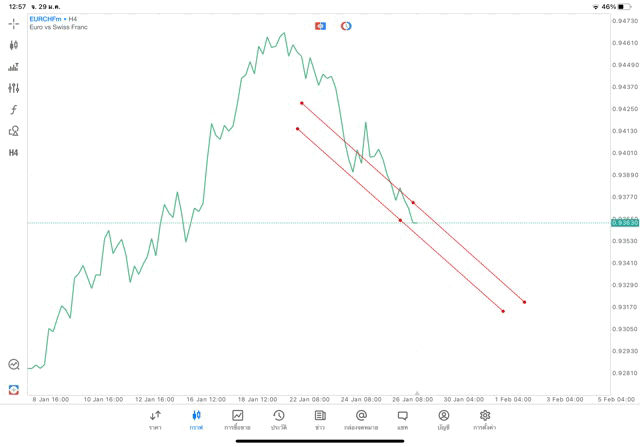The image size is (640, 447).
Task: Open the ประวัติ (History) tab
Action: 278,419
